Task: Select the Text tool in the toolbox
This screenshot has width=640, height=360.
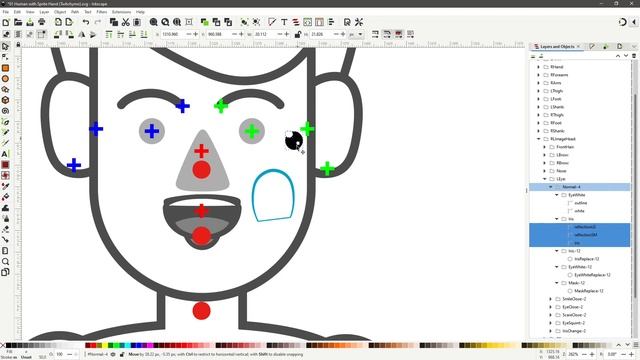Action: 5,154
